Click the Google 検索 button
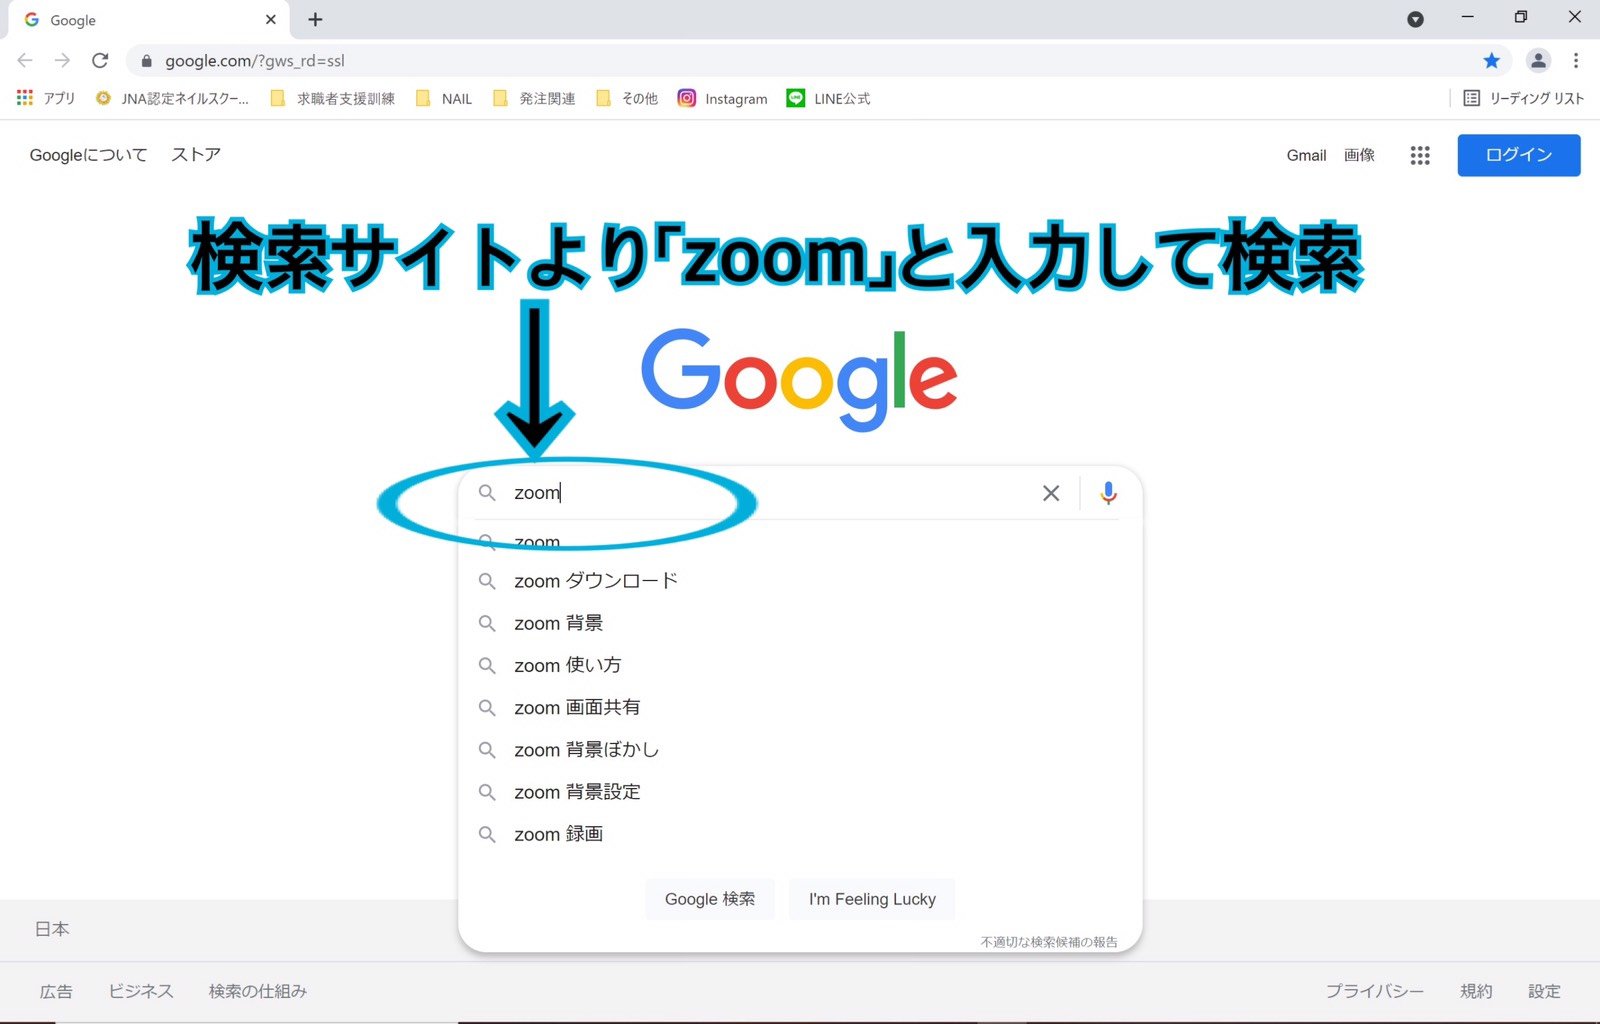Screen dimensions: 1600x1024 click(x=710, y=899)
